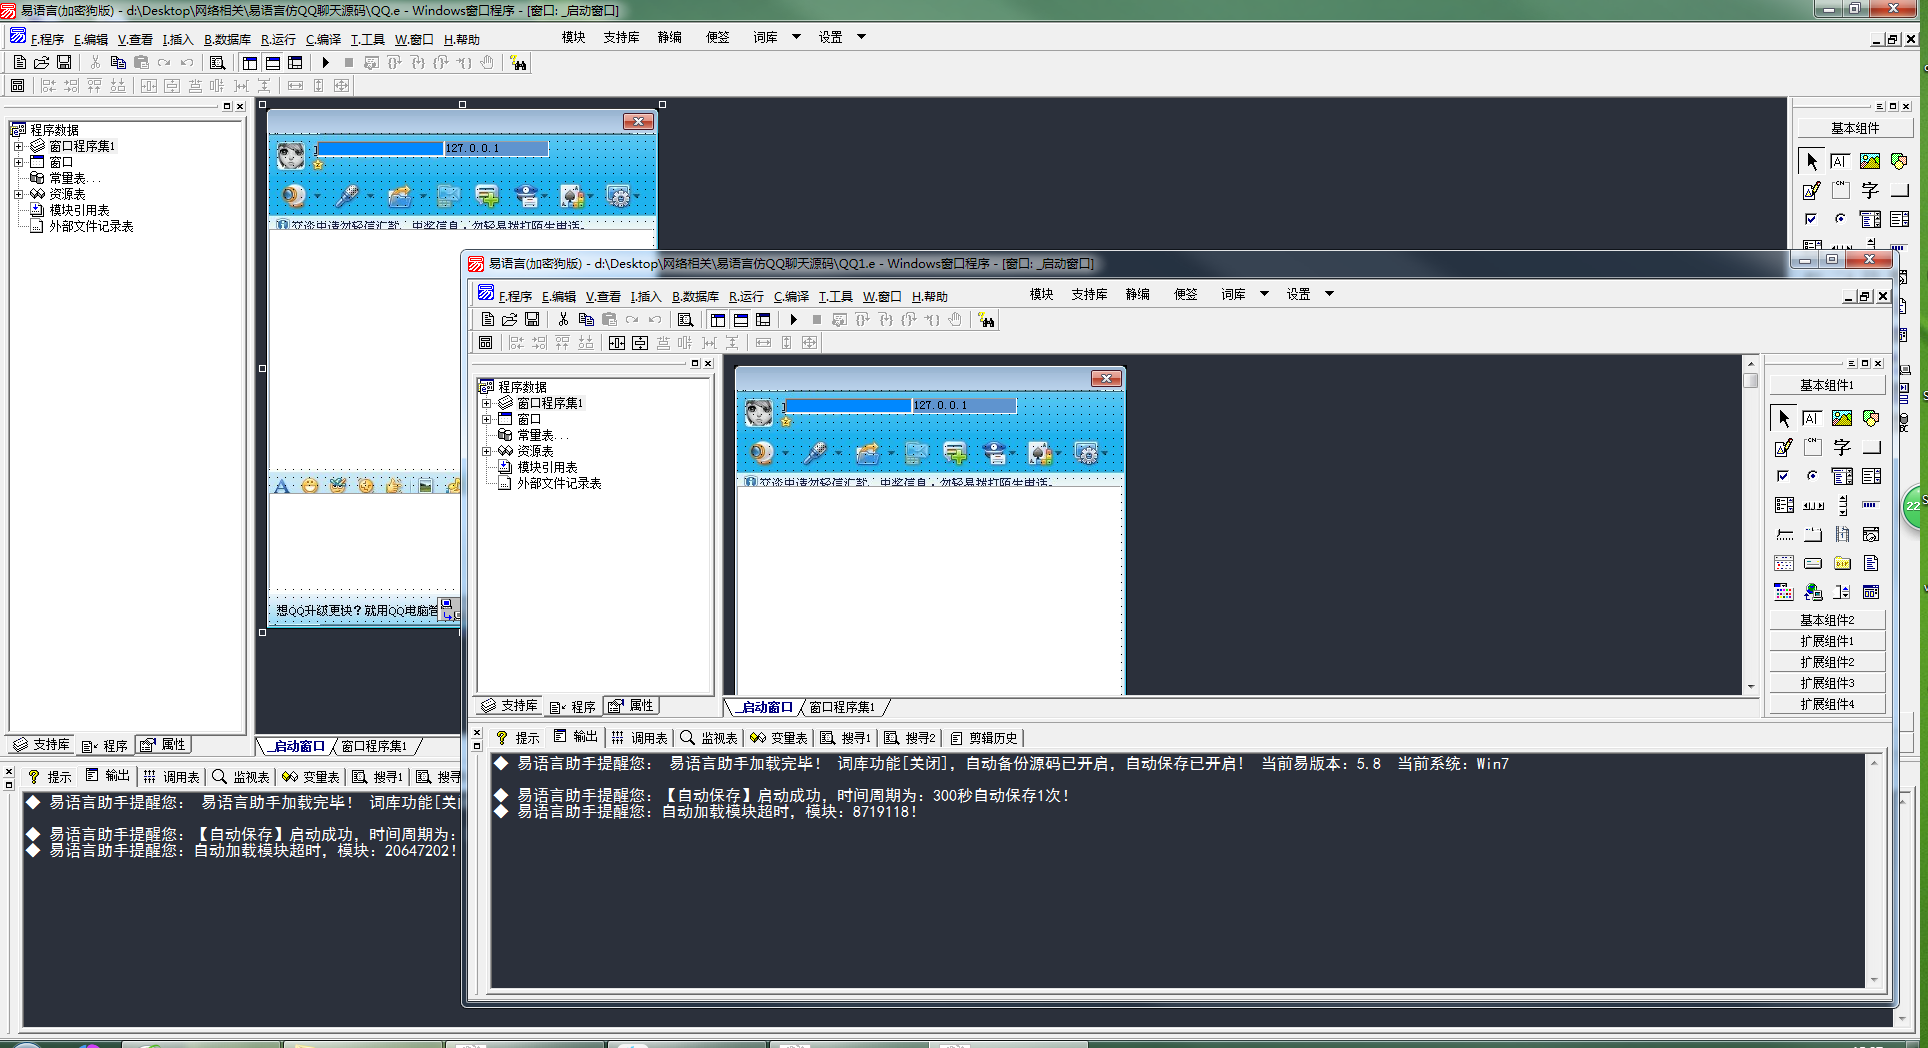Select color palette component in front component box
1928x1048 pixels.
click(x=1784, y=592)
